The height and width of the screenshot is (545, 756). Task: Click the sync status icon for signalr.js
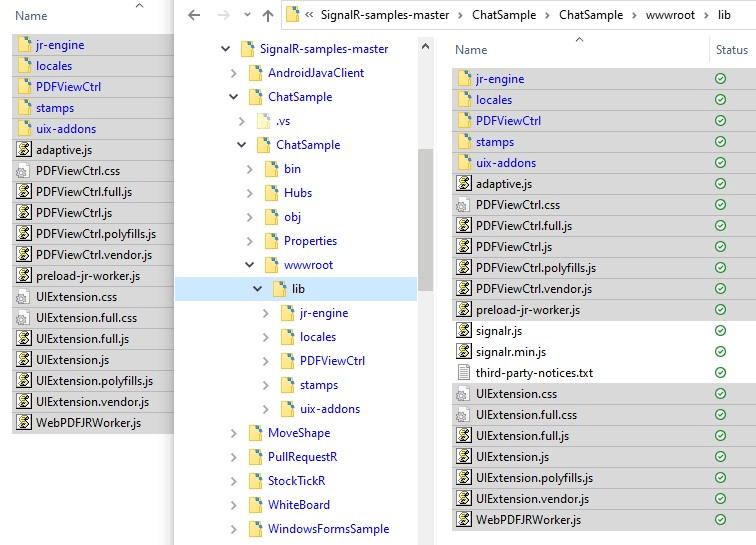(x=720, y=330)
